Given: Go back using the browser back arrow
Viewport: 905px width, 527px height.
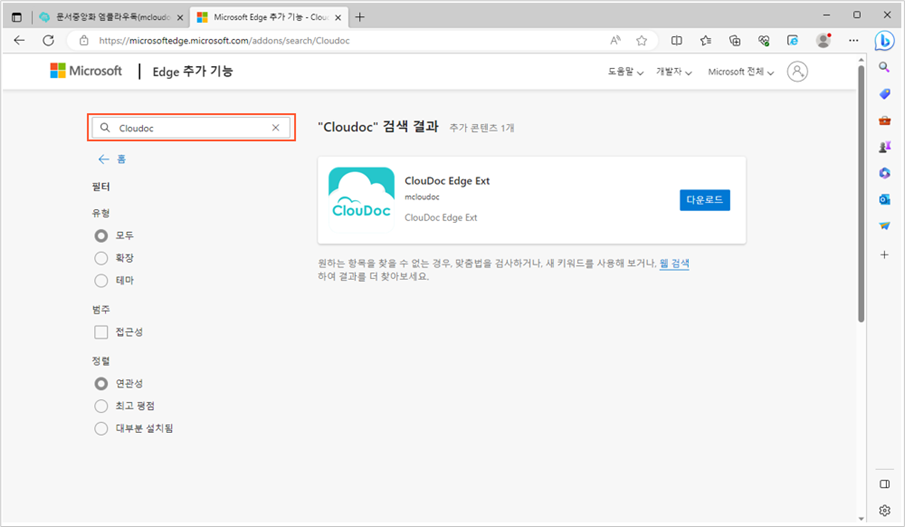Looking at the screenshot, I should 19,40.
